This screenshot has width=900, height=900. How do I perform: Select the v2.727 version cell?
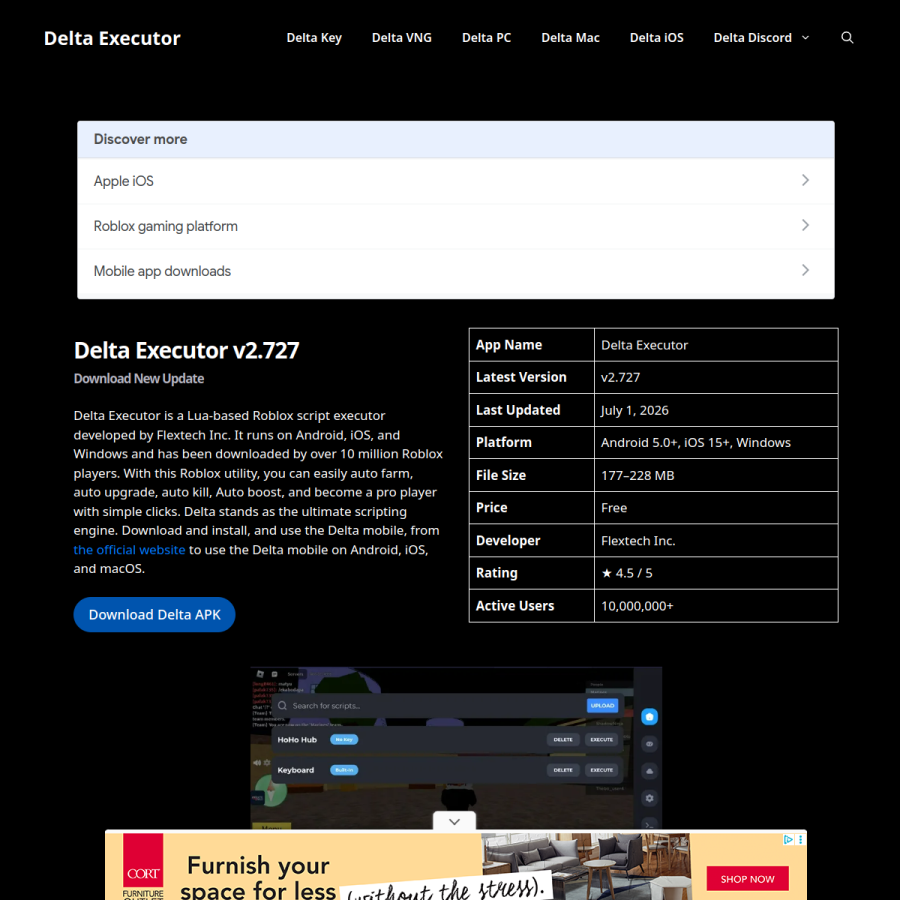(x=716, y=378)
